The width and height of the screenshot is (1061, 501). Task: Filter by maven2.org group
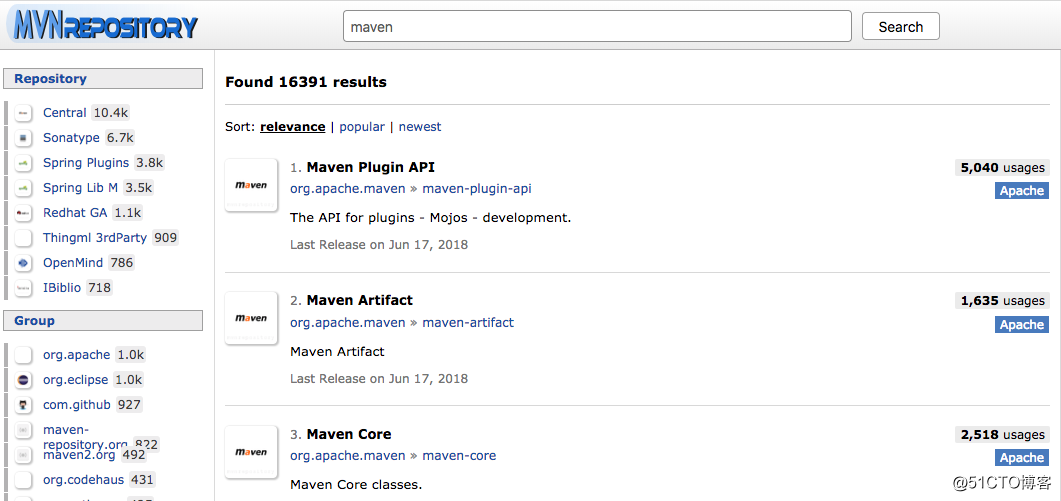pos(79,455)
